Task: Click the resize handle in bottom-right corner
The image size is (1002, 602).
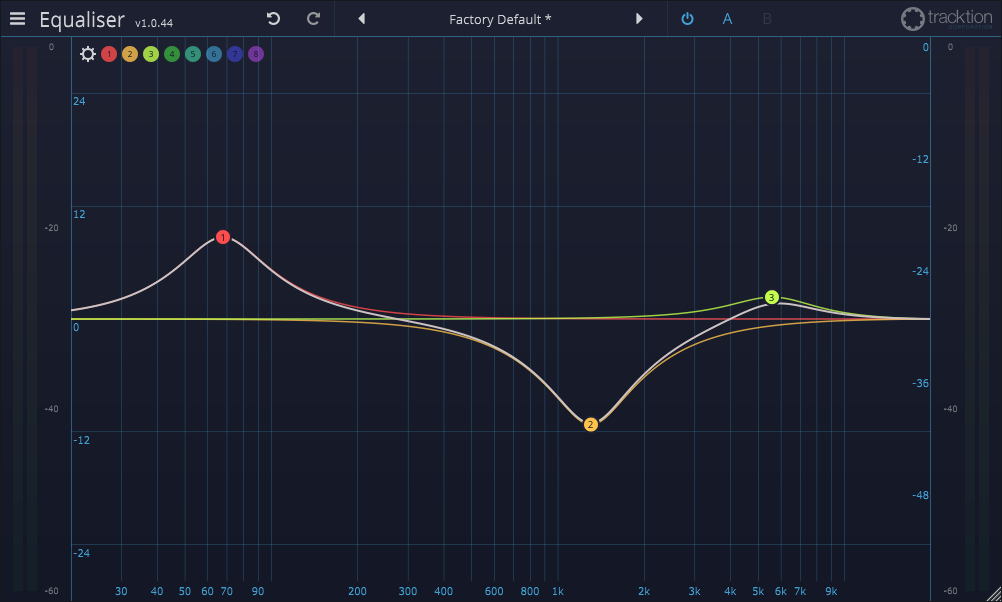Action: click(x=994, y=594)
